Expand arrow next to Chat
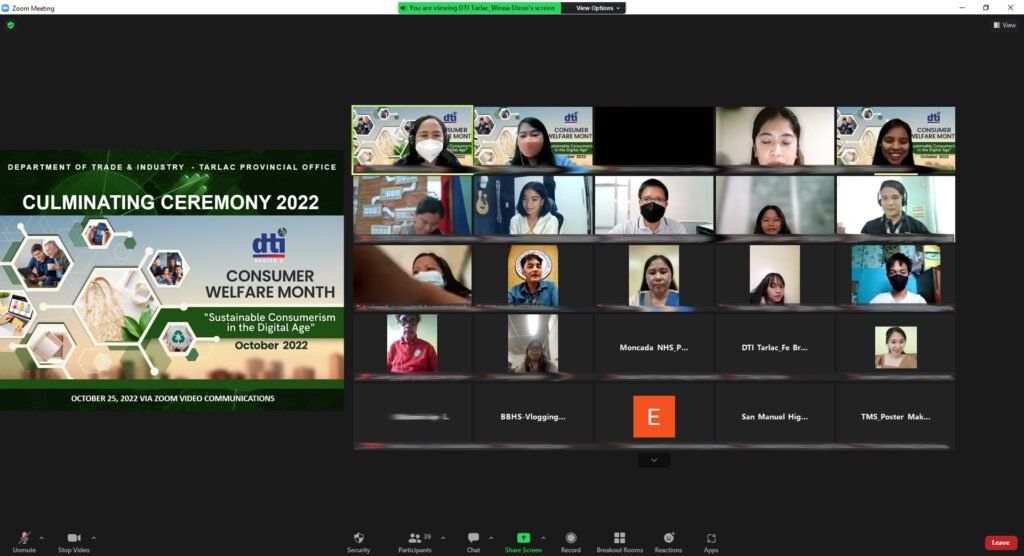 (490, 538)
